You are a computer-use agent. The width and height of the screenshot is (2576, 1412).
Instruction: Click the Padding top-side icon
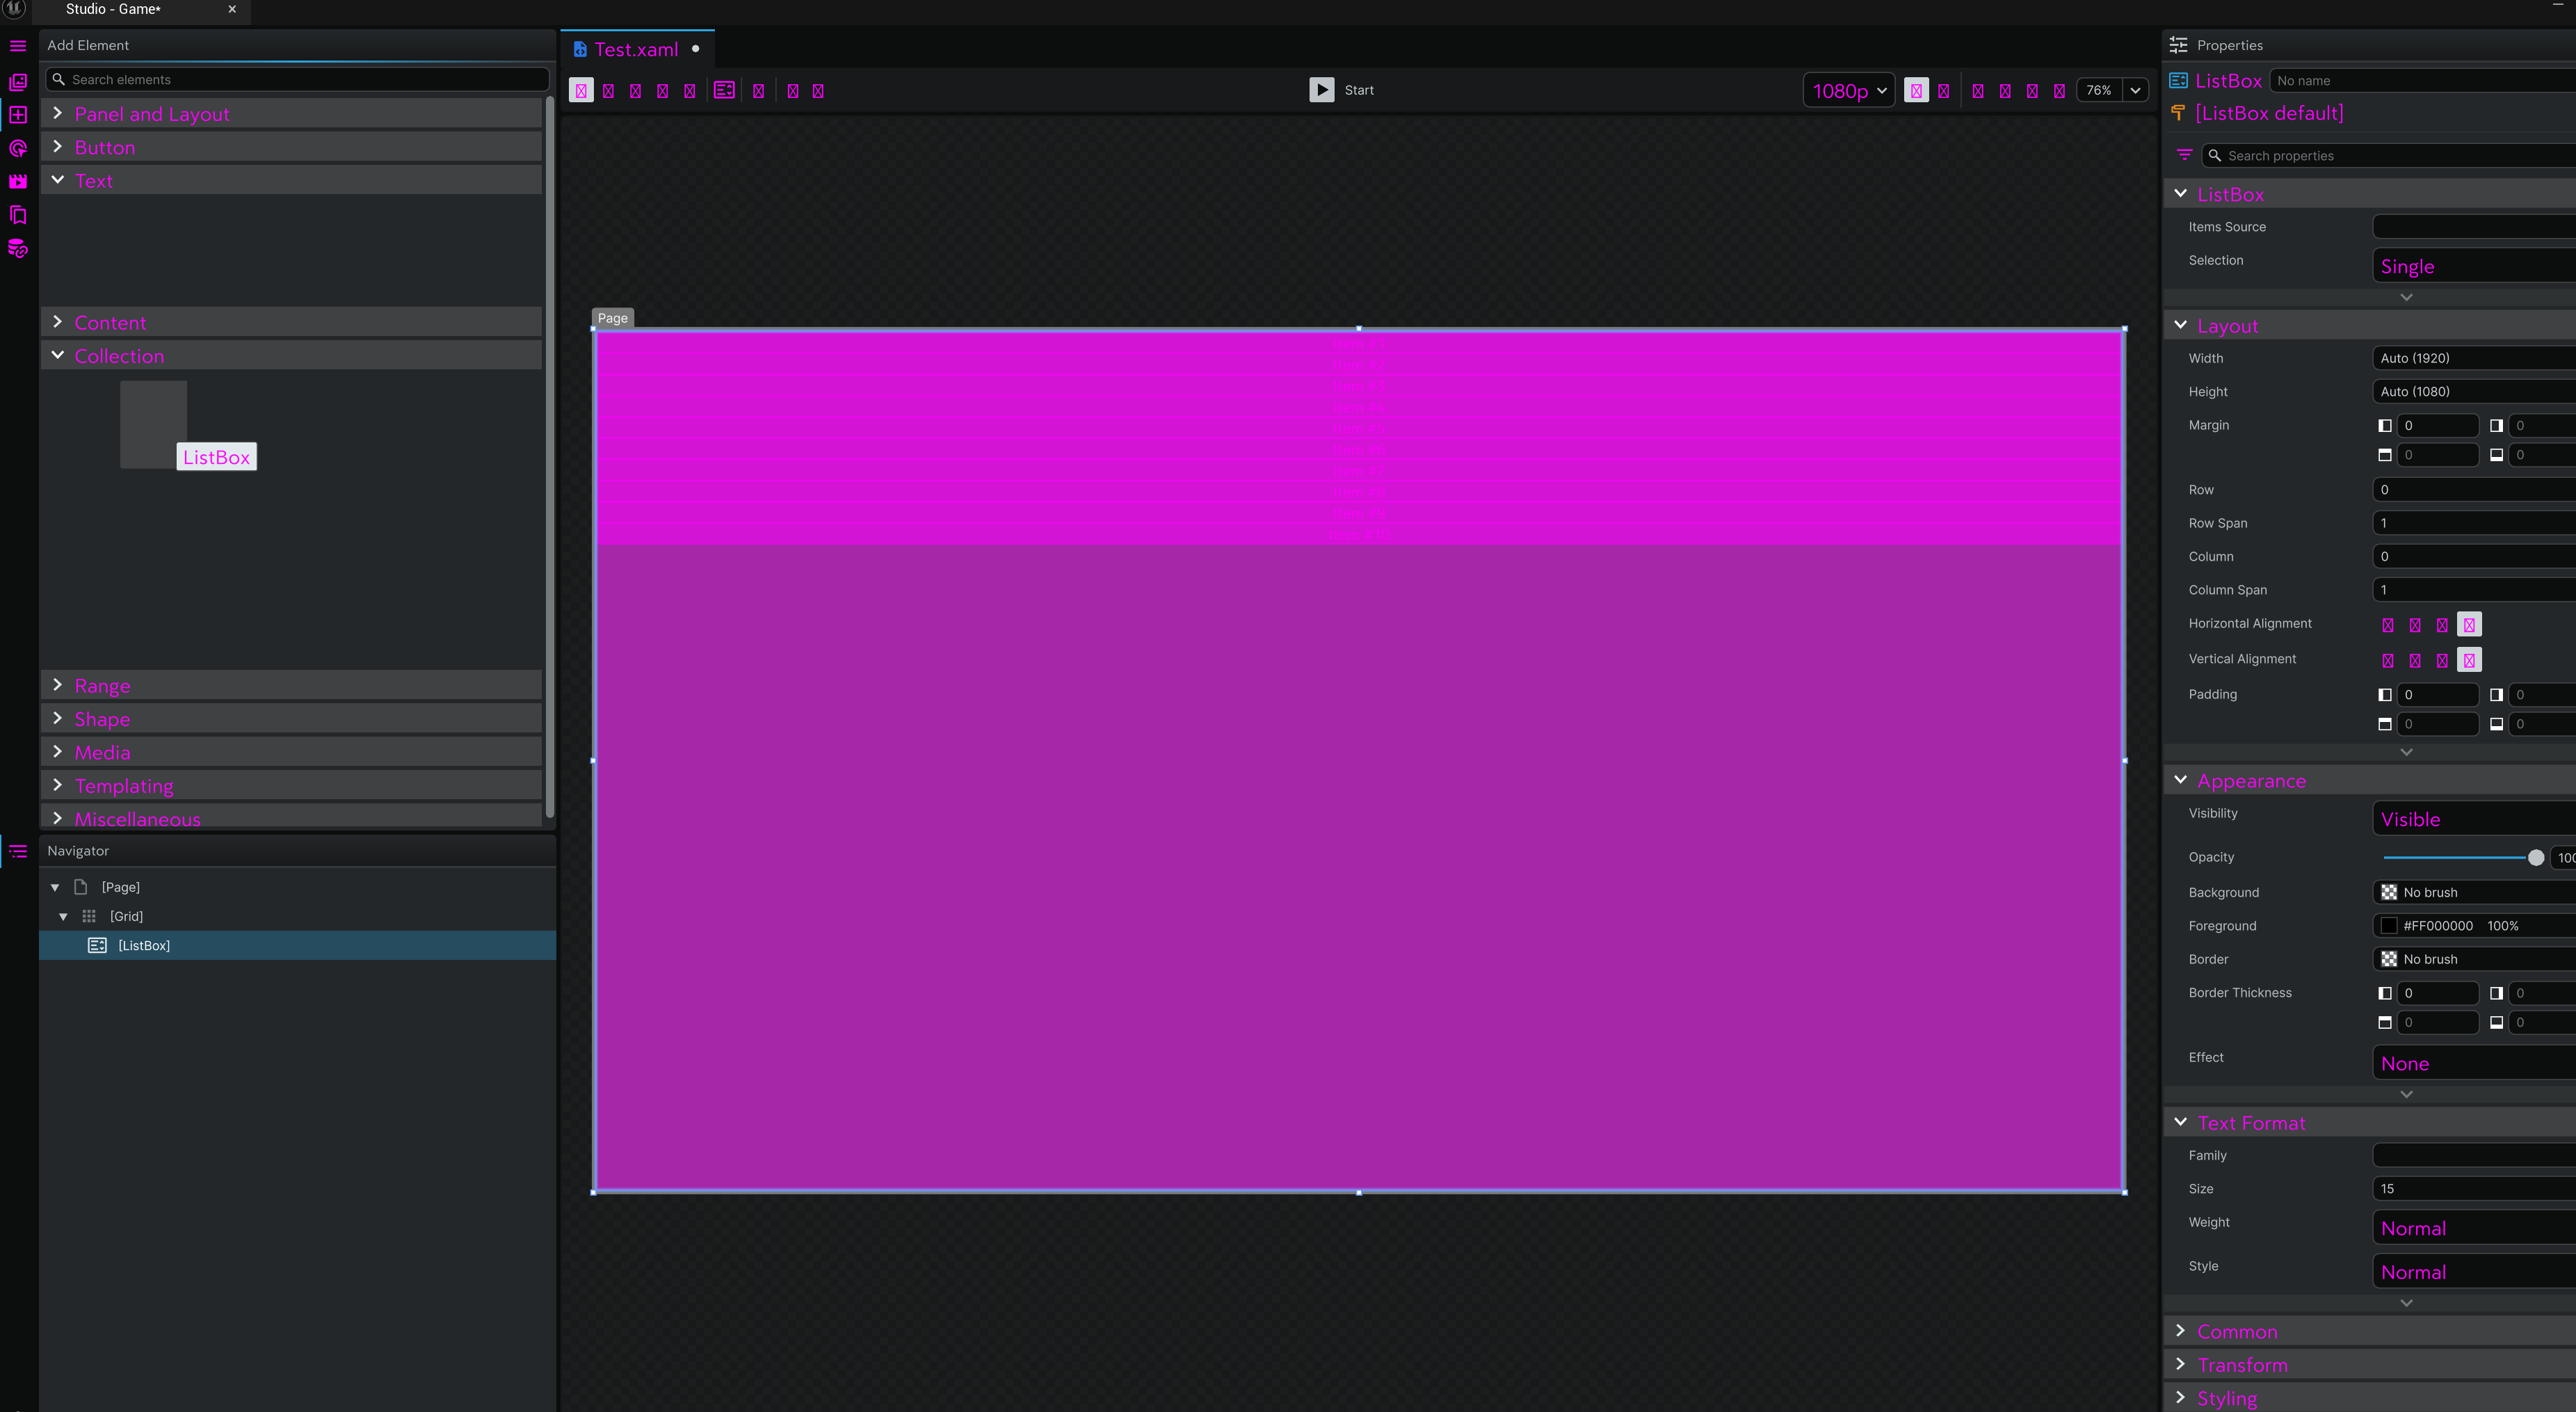click(2385, 724)
